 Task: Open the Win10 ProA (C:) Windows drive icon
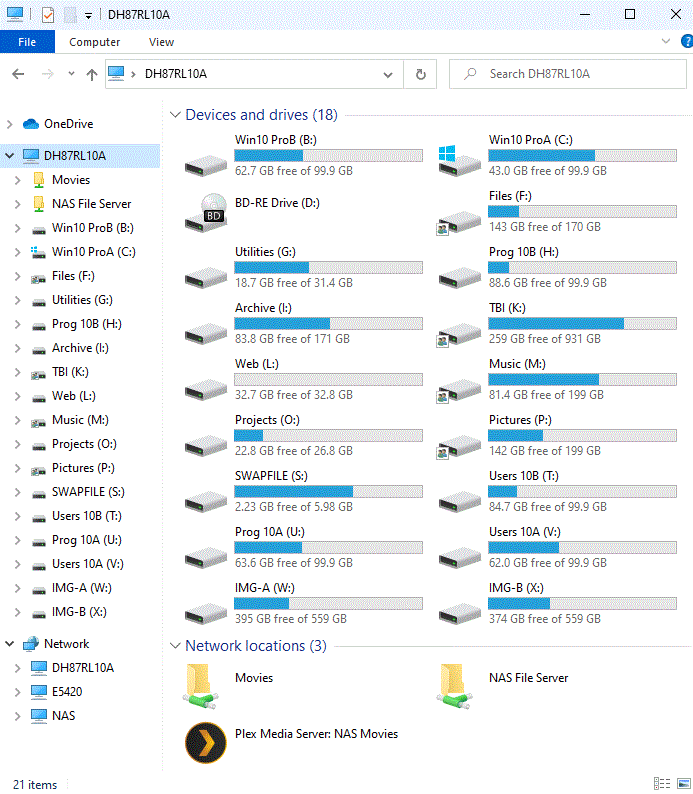pyautogui.click(x=459, y=161)
